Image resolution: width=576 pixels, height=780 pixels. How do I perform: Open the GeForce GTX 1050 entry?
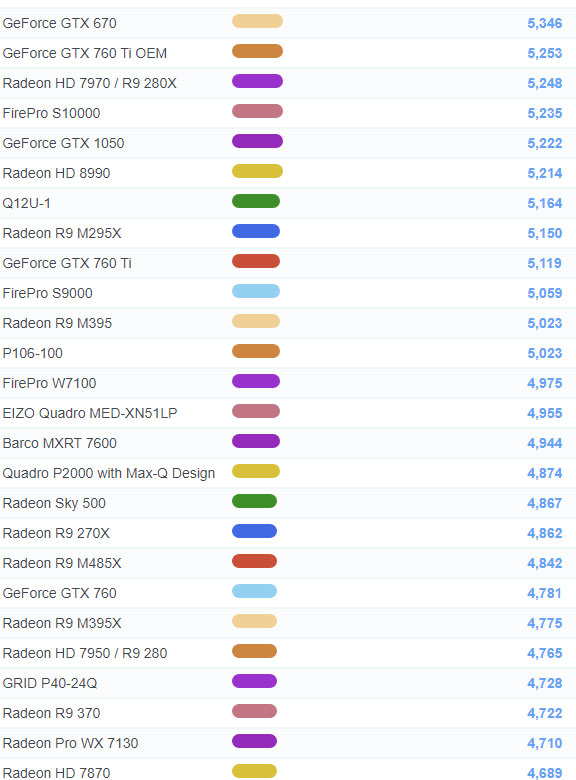pos(63,143)
